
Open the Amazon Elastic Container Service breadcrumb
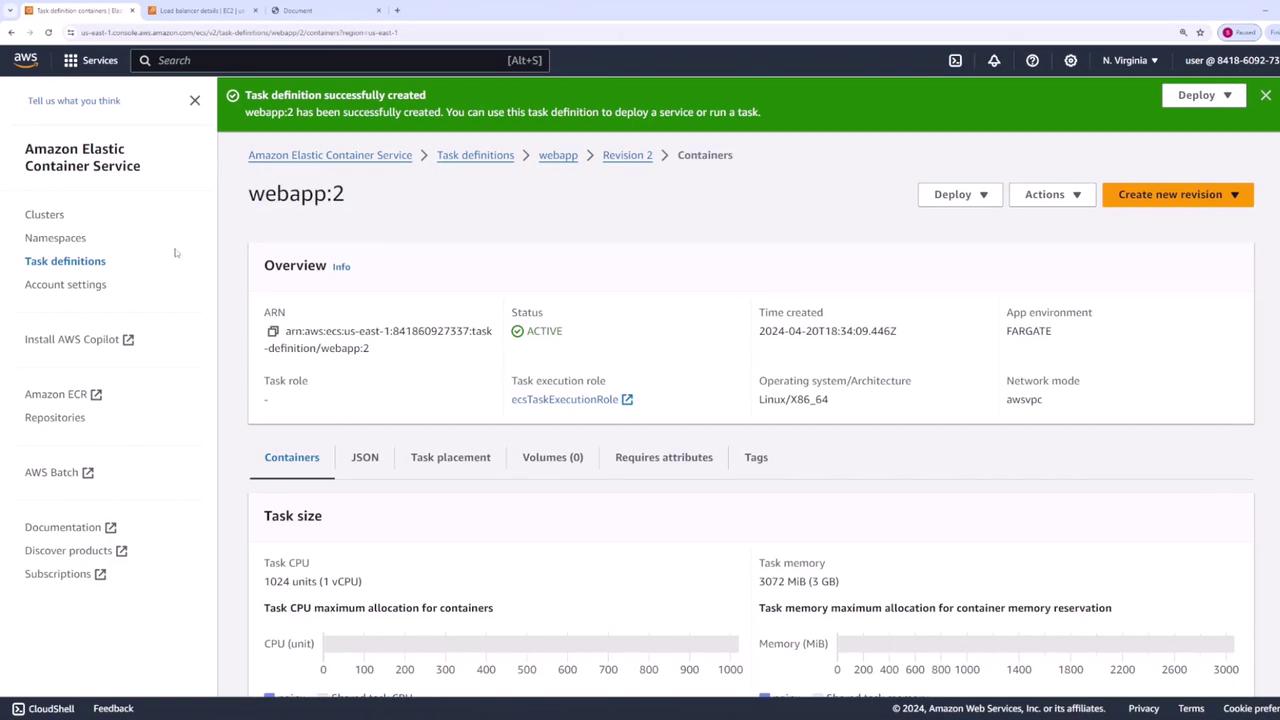330,155
